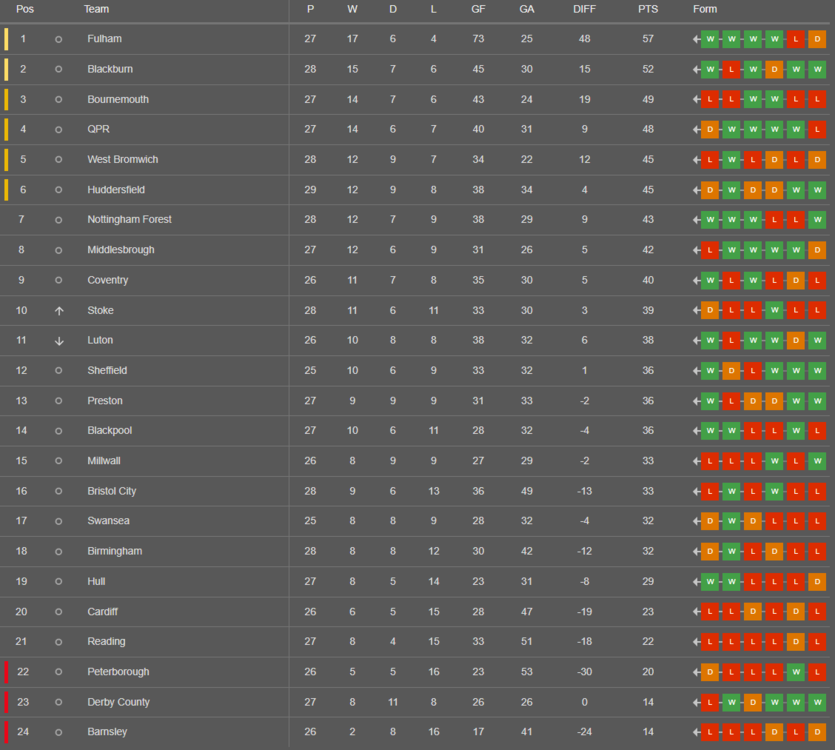Sort table by GF column header

tap(478, 9)
